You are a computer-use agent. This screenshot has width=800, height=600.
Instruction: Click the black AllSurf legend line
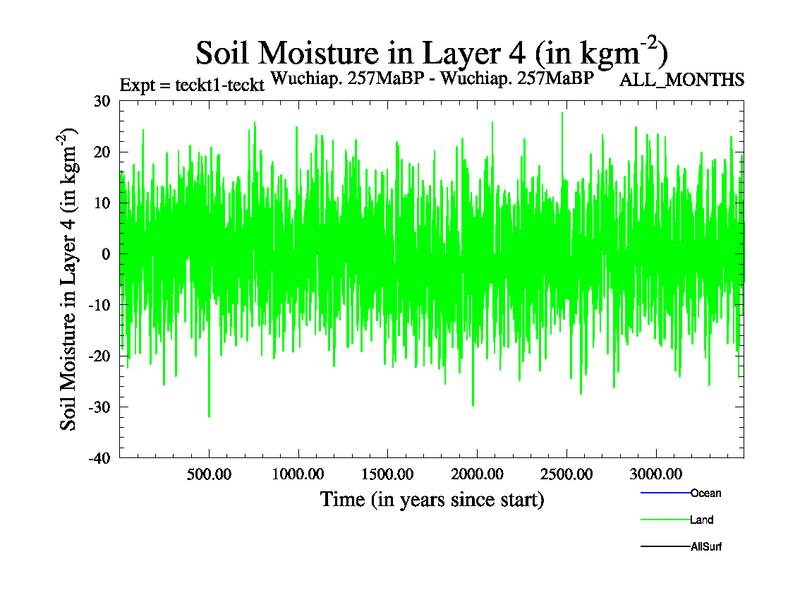(664, 547)
